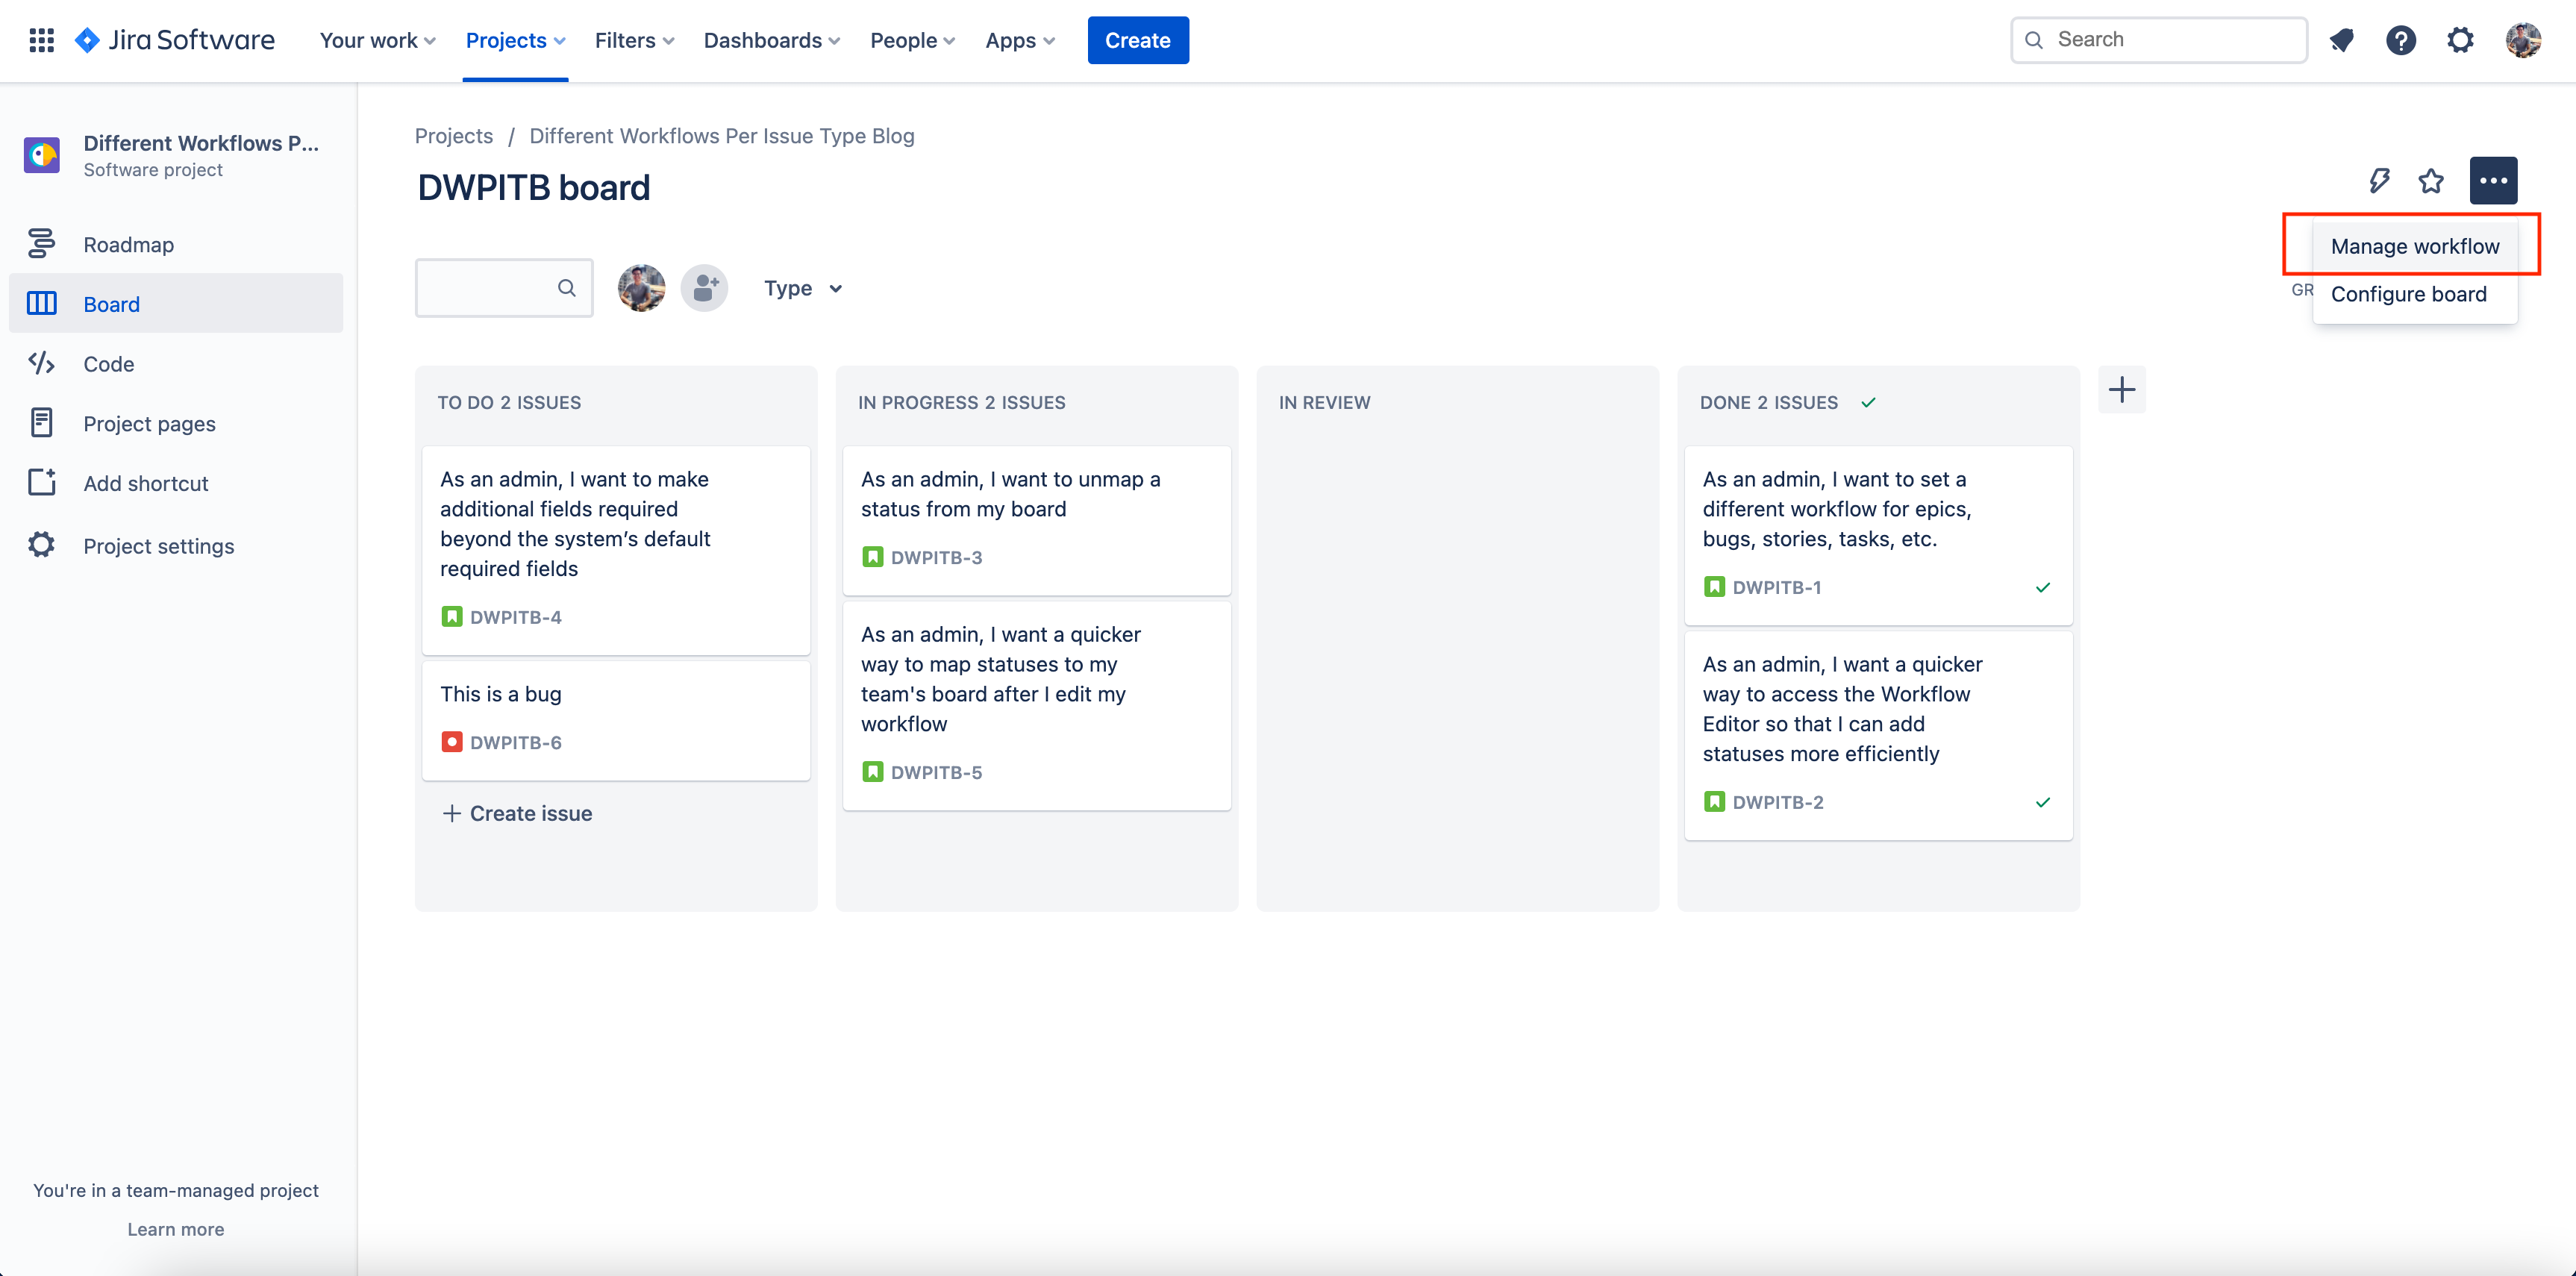Star the DWPITB board
Screen dimensions: 2576x1276
click(x=2431, y=181)
